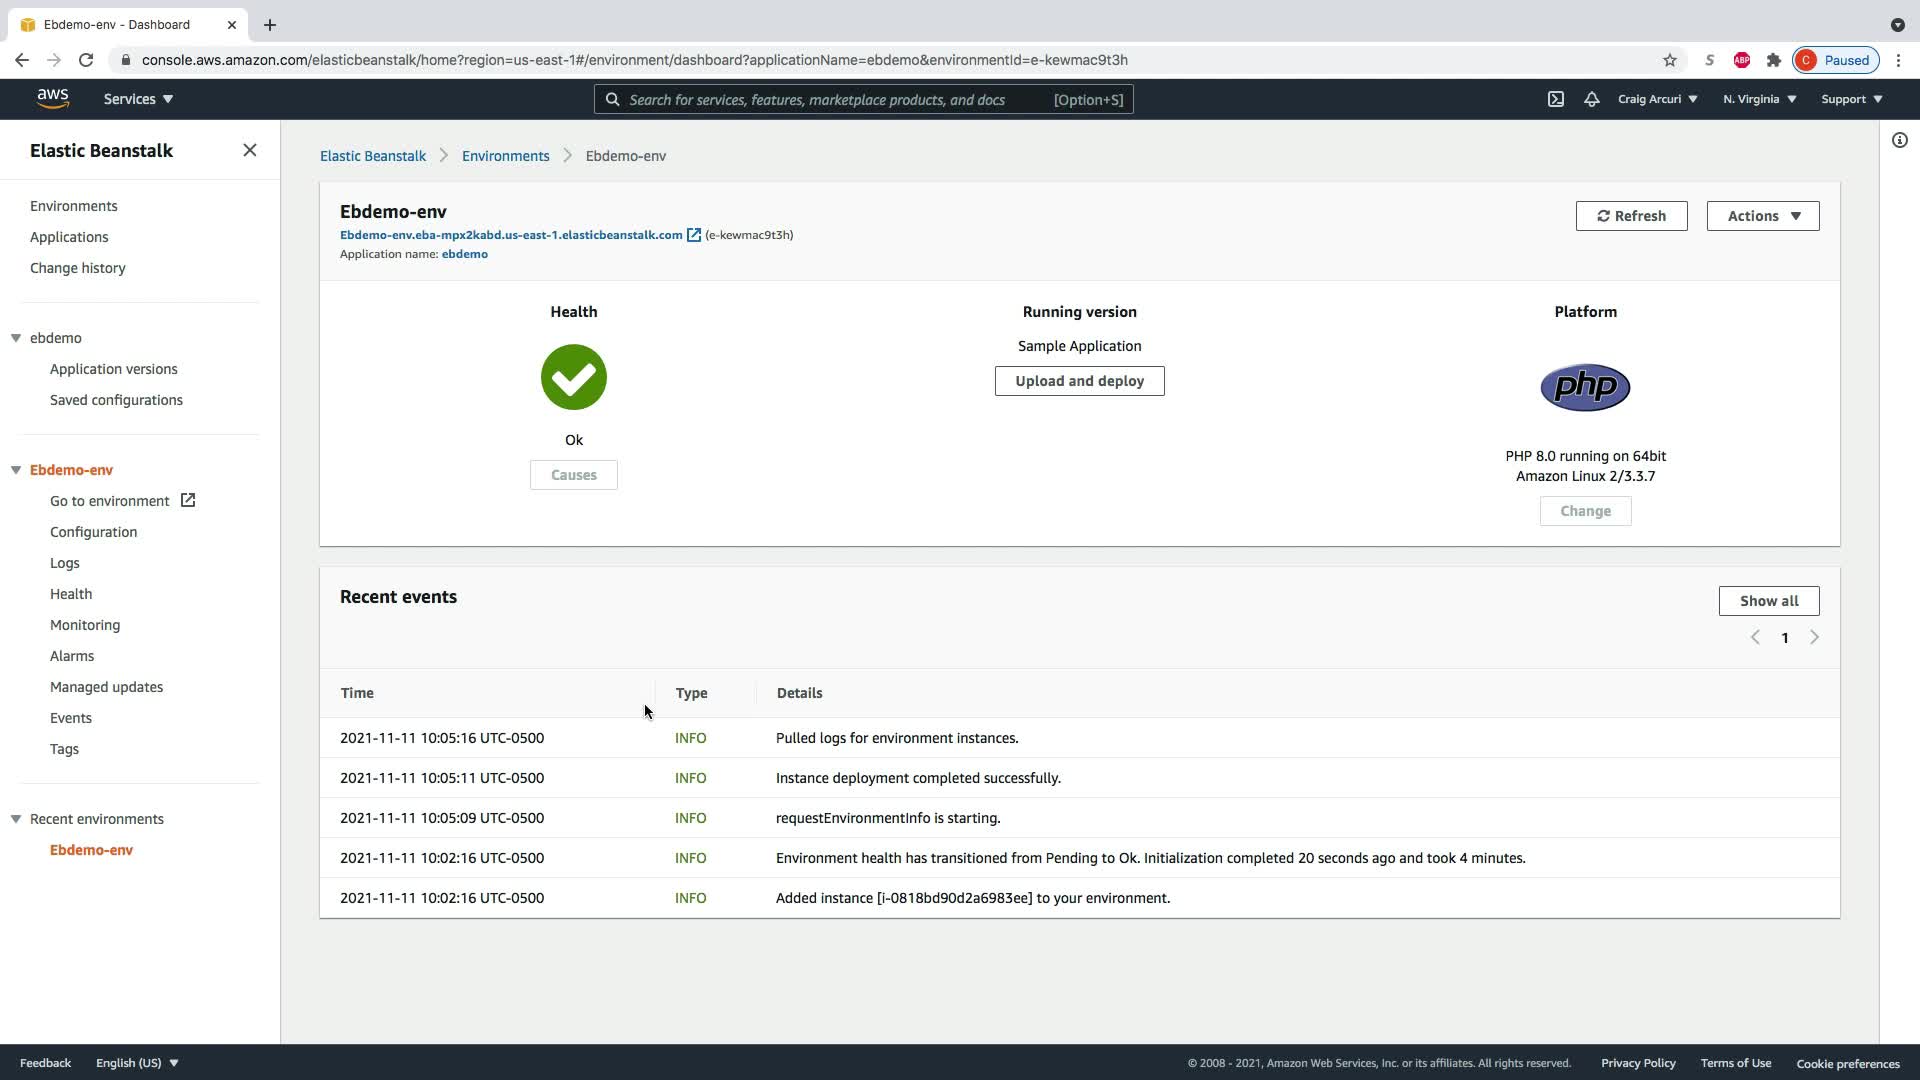Click the green health OK checkmark
The width and height of the screenshot is (1920, 1080).
pos(573,377)
